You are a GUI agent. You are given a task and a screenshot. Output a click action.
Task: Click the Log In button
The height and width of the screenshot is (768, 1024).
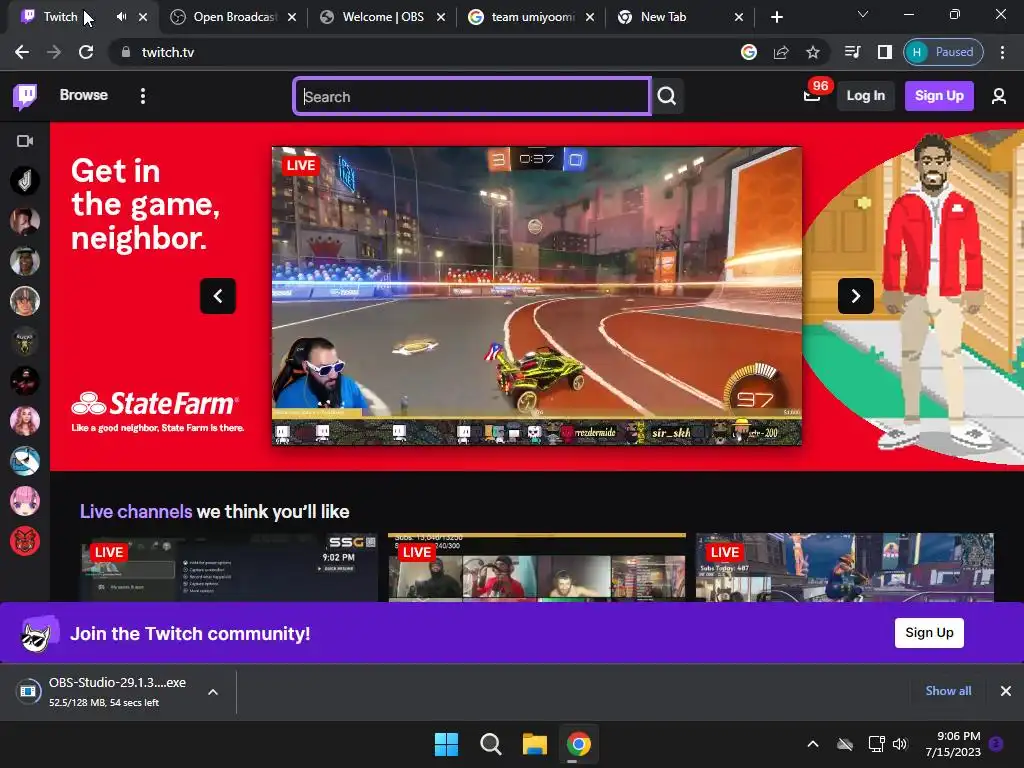(x=865, y=96)
